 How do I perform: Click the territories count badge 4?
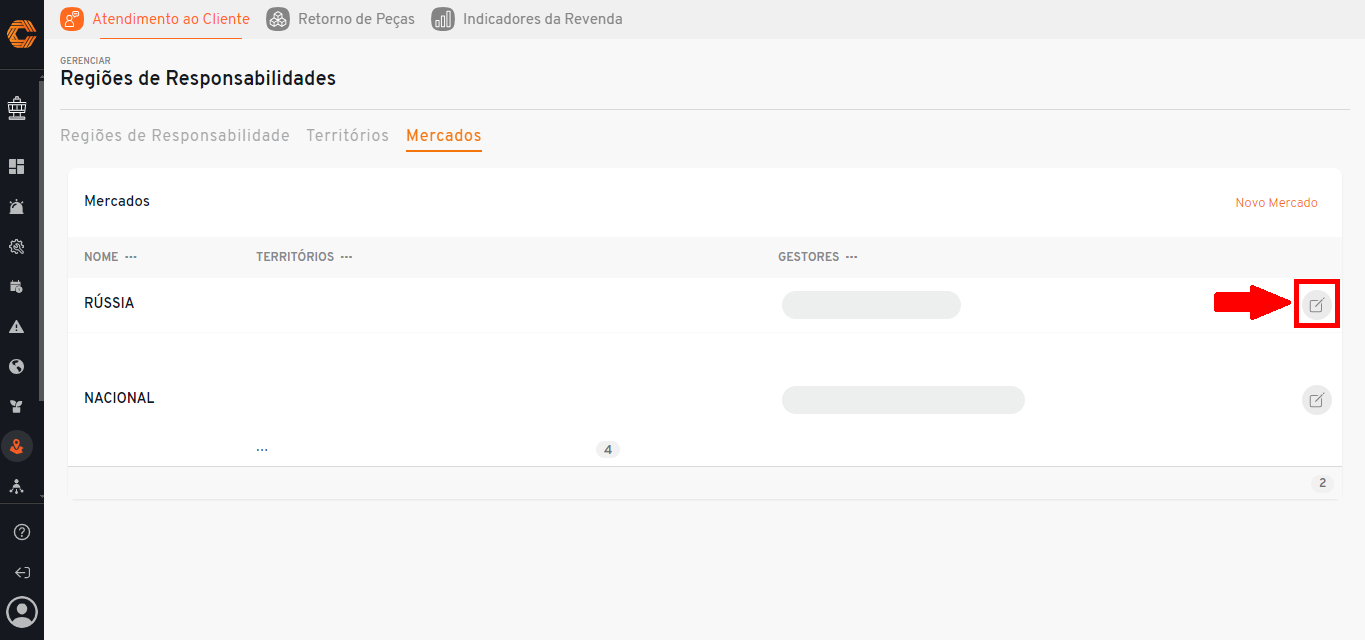(608, 450)
